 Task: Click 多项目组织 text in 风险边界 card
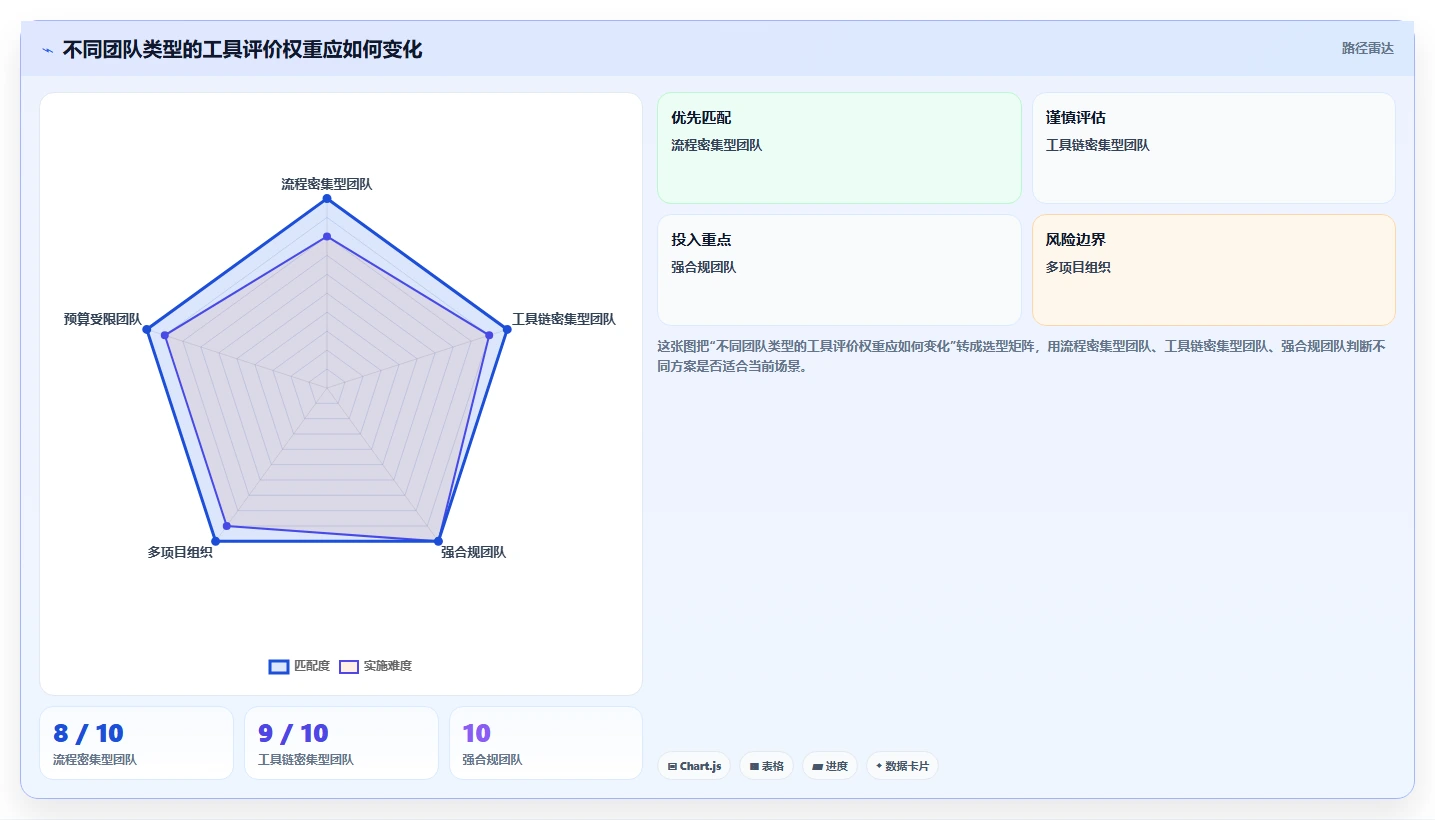coord(1078,267)
